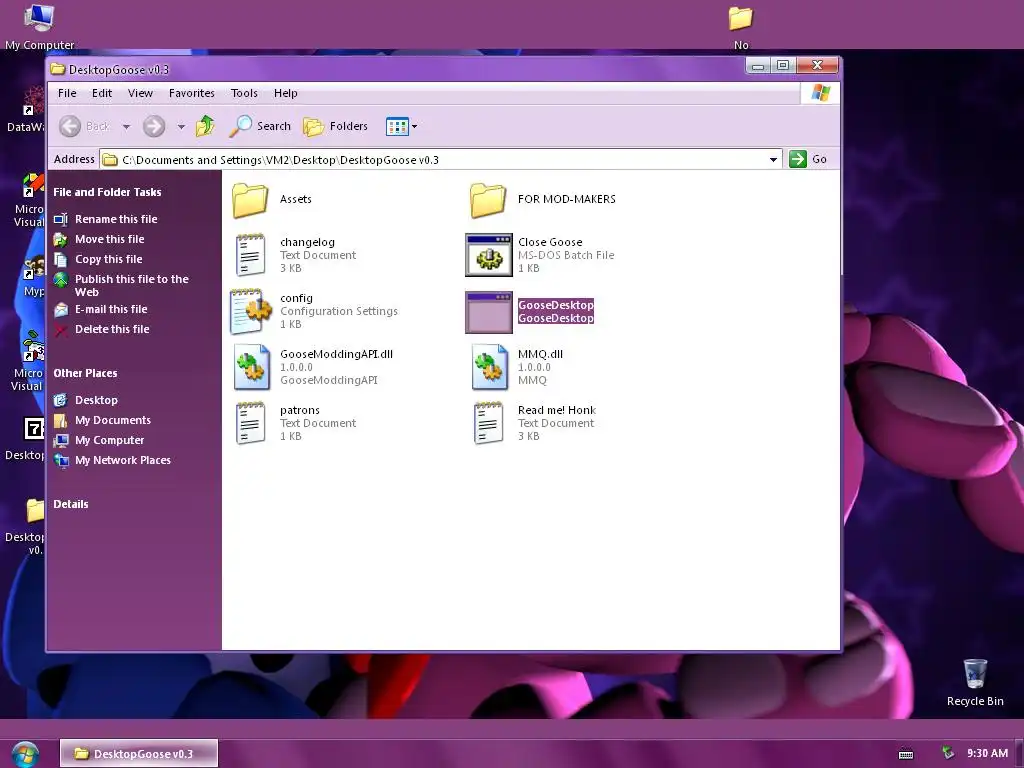Click the Windows Start button
1024x768 pixels.
click(25, 754)
